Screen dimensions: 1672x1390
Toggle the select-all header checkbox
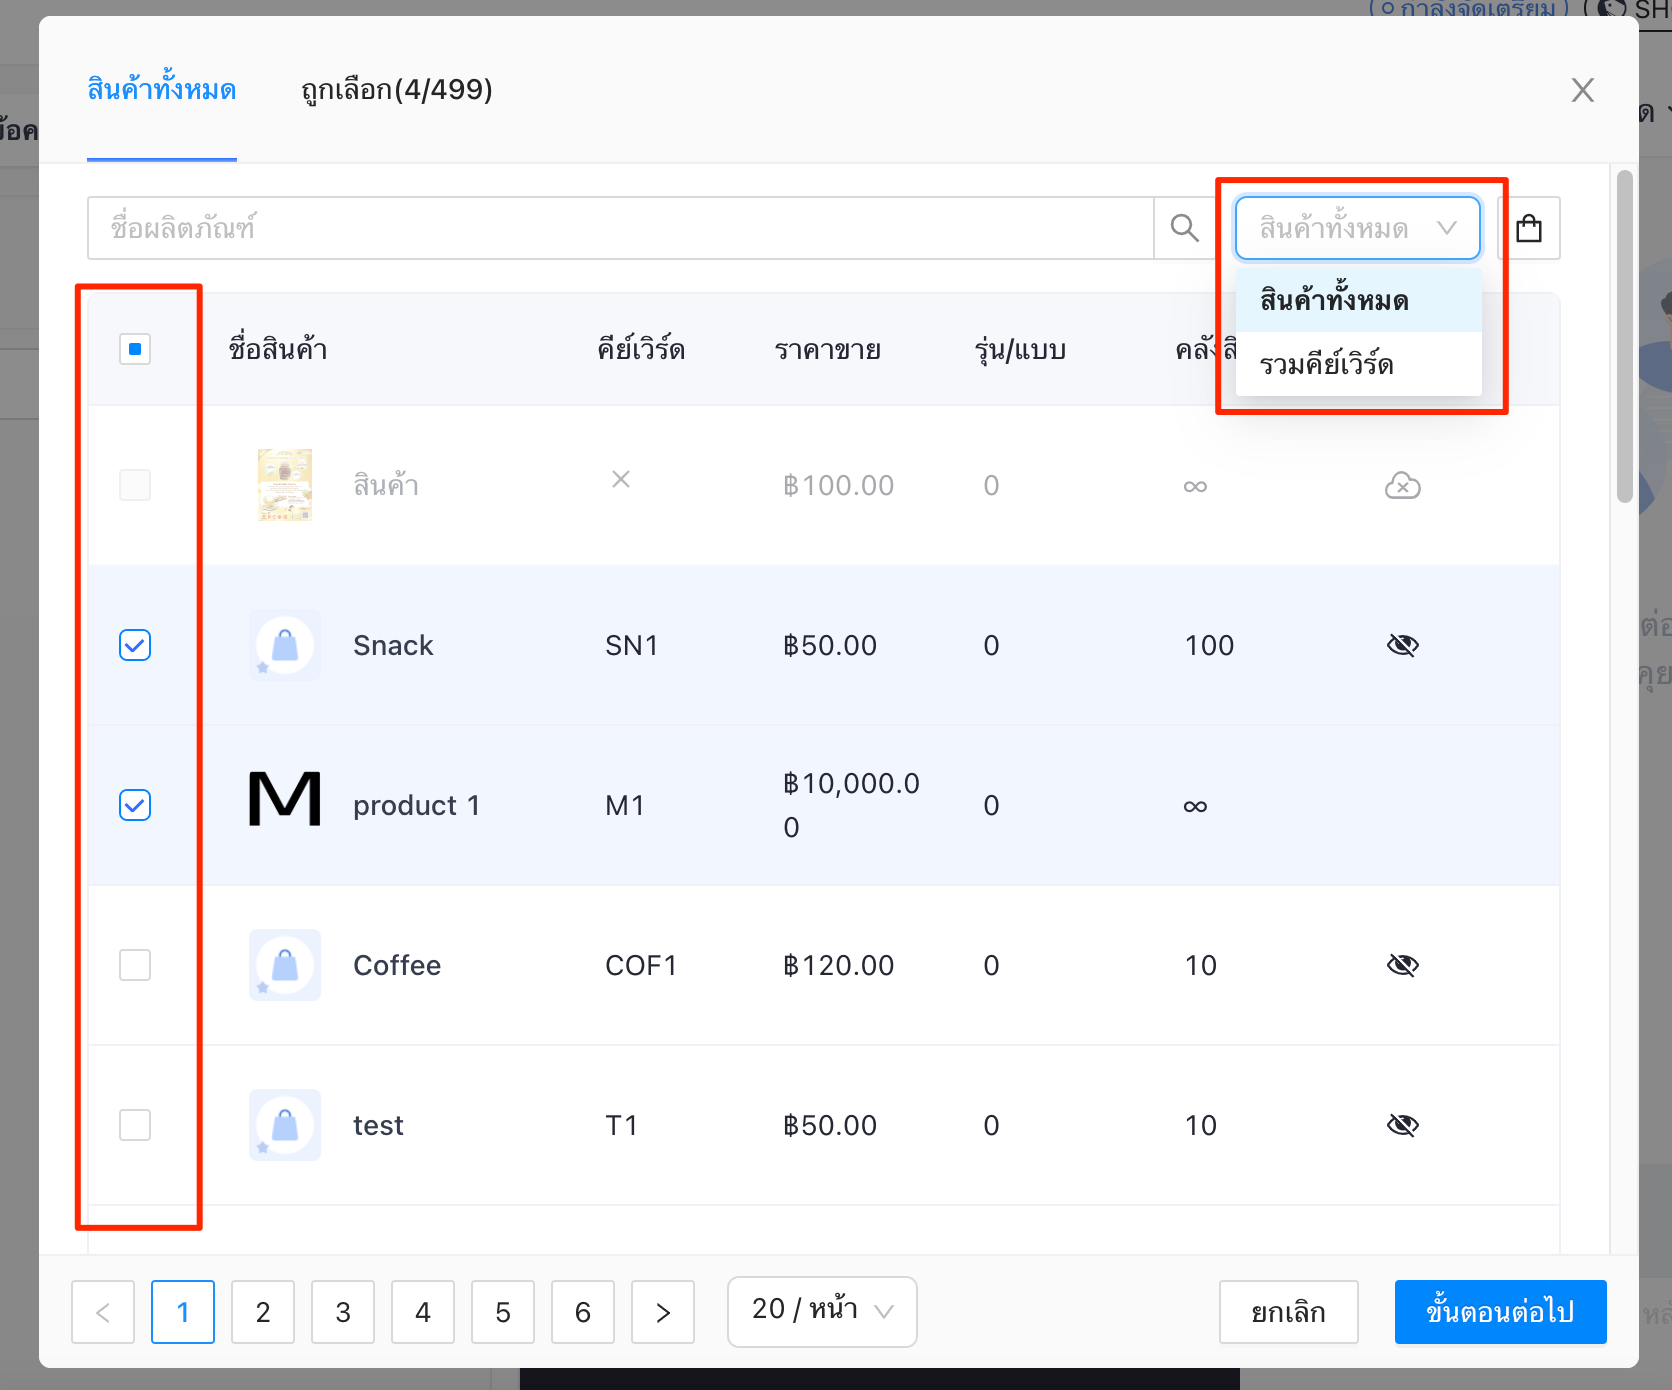[x=135, y=349]
